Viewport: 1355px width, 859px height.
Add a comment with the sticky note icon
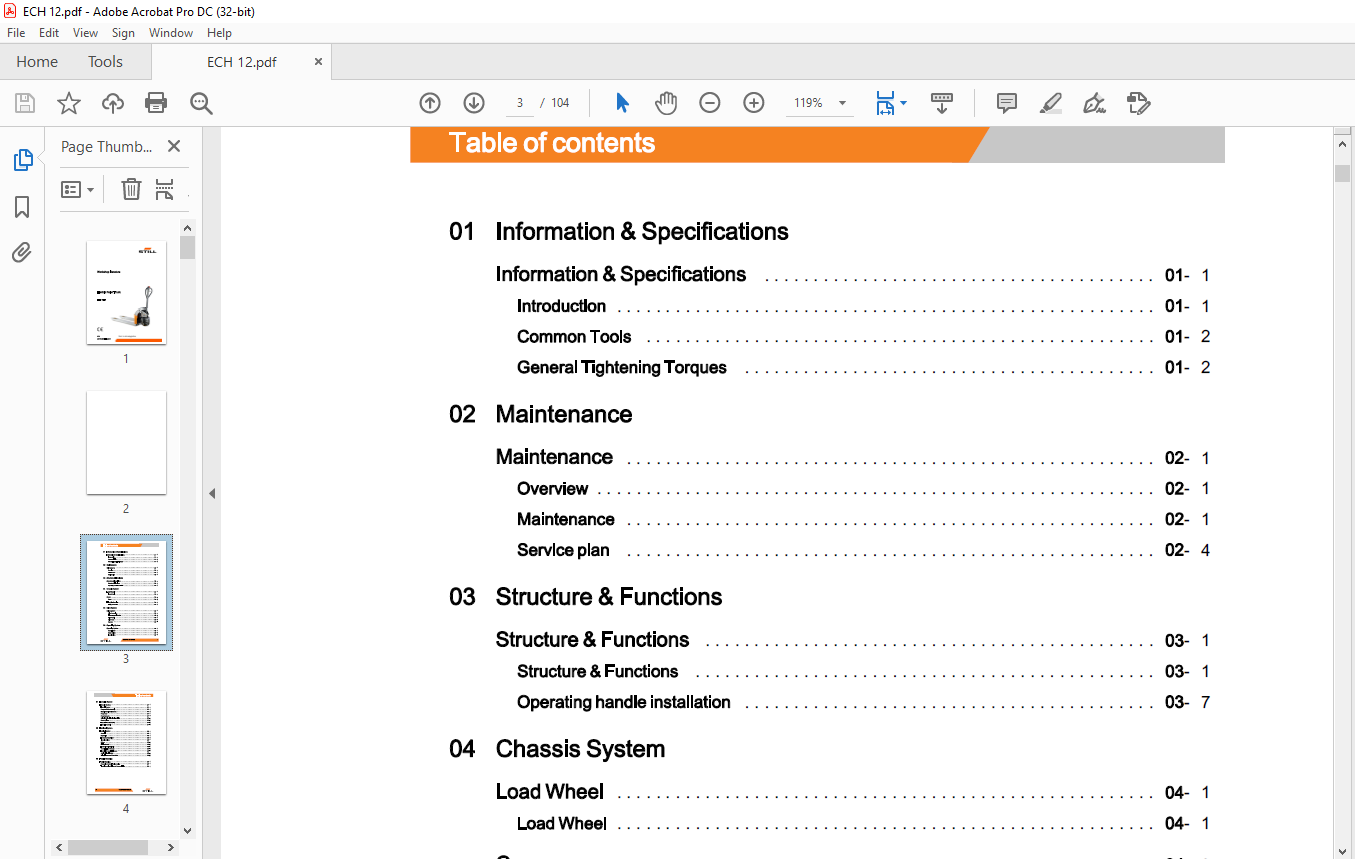tap(1007, 103)
